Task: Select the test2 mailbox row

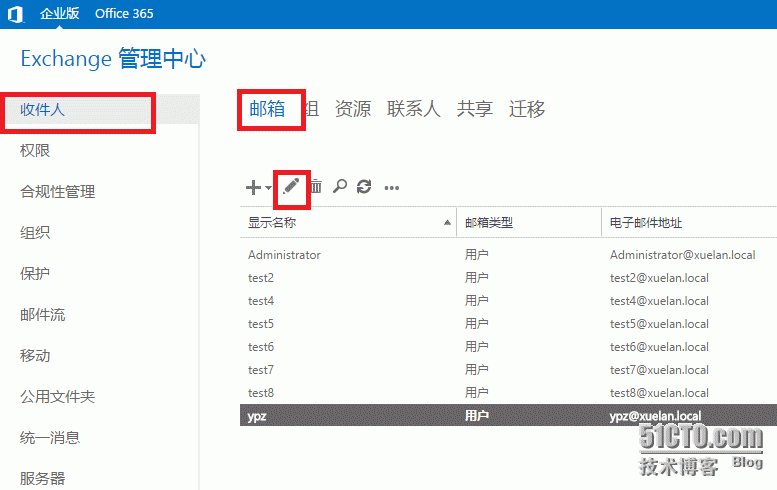Action: click(508, 278)
